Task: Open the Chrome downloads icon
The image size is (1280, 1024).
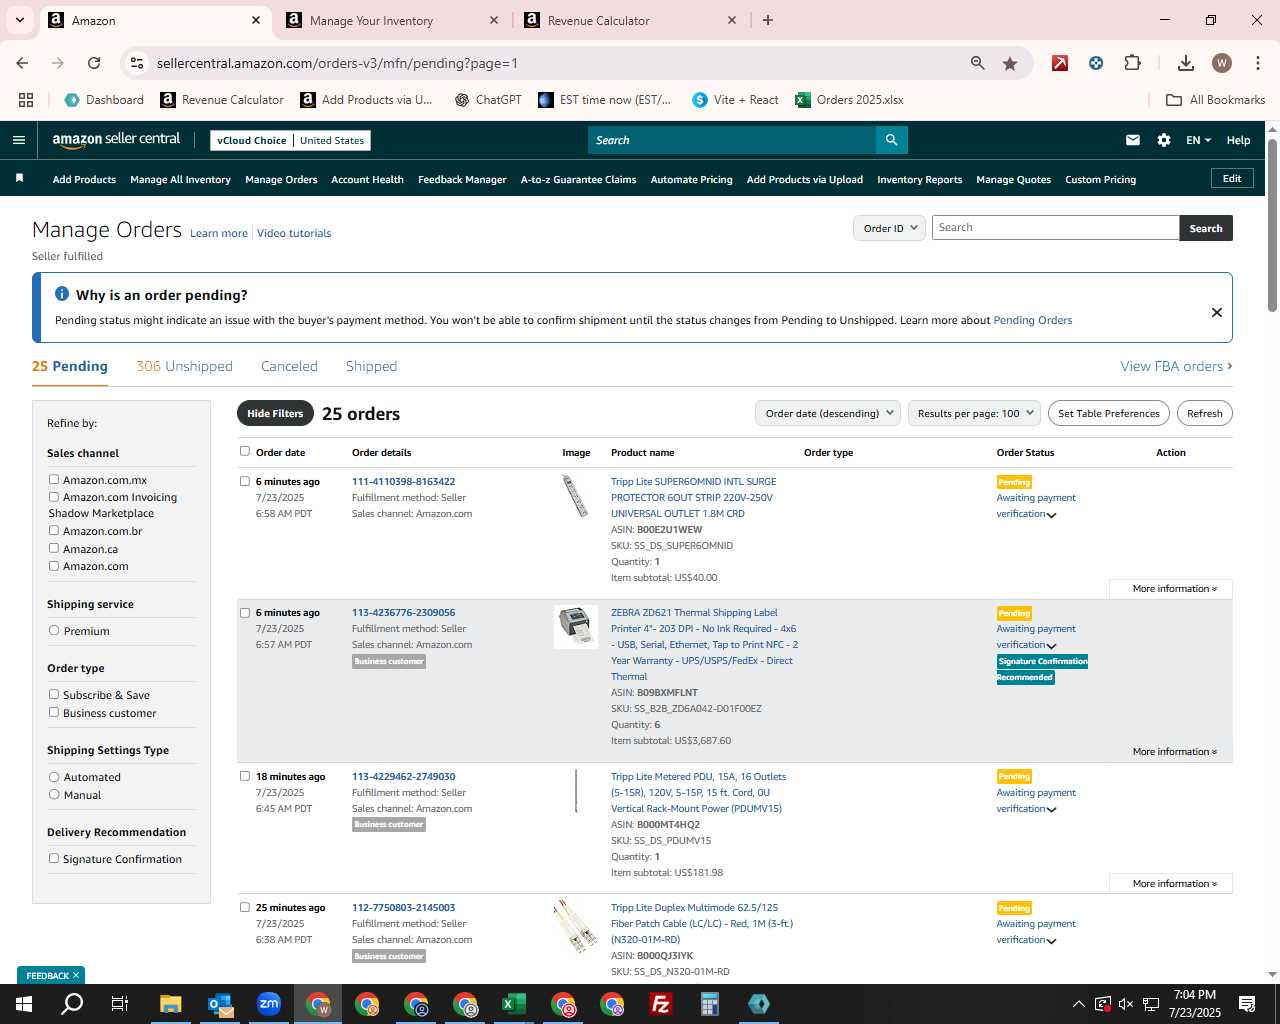Action: click(1186, 63)
